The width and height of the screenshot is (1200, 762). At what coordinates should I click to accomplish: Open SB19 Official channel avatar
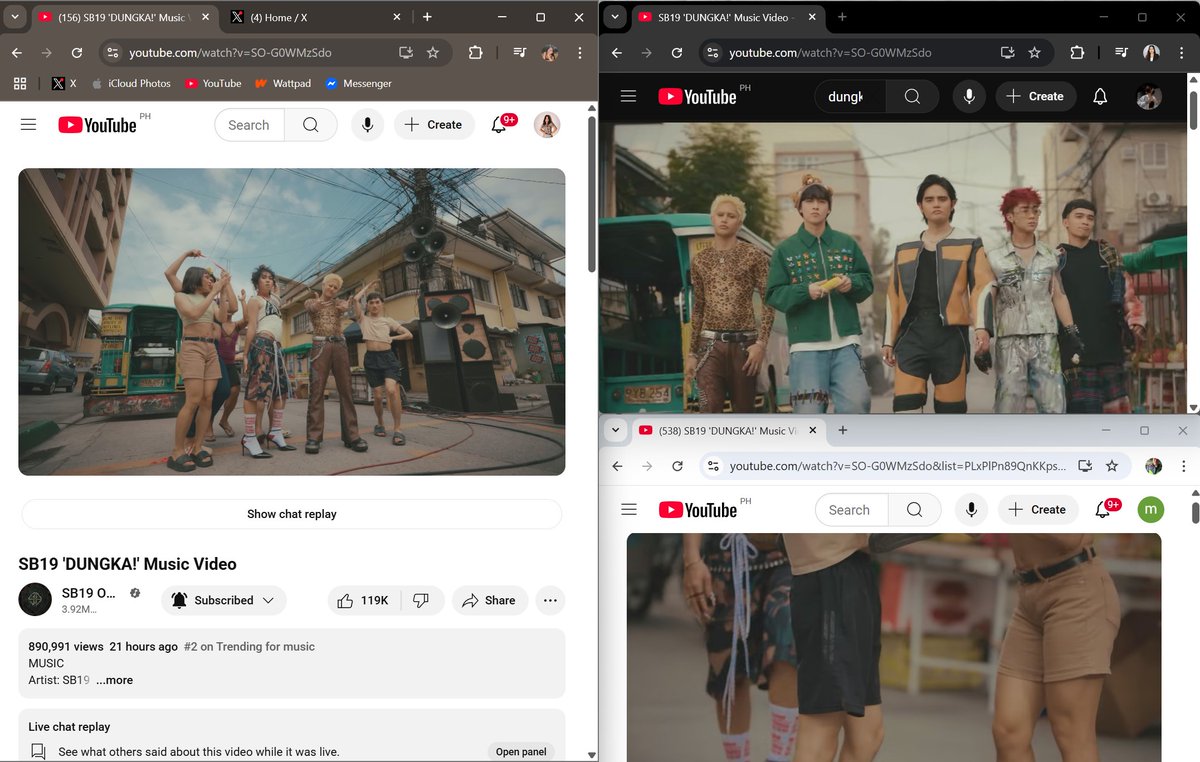coord(35,599)
